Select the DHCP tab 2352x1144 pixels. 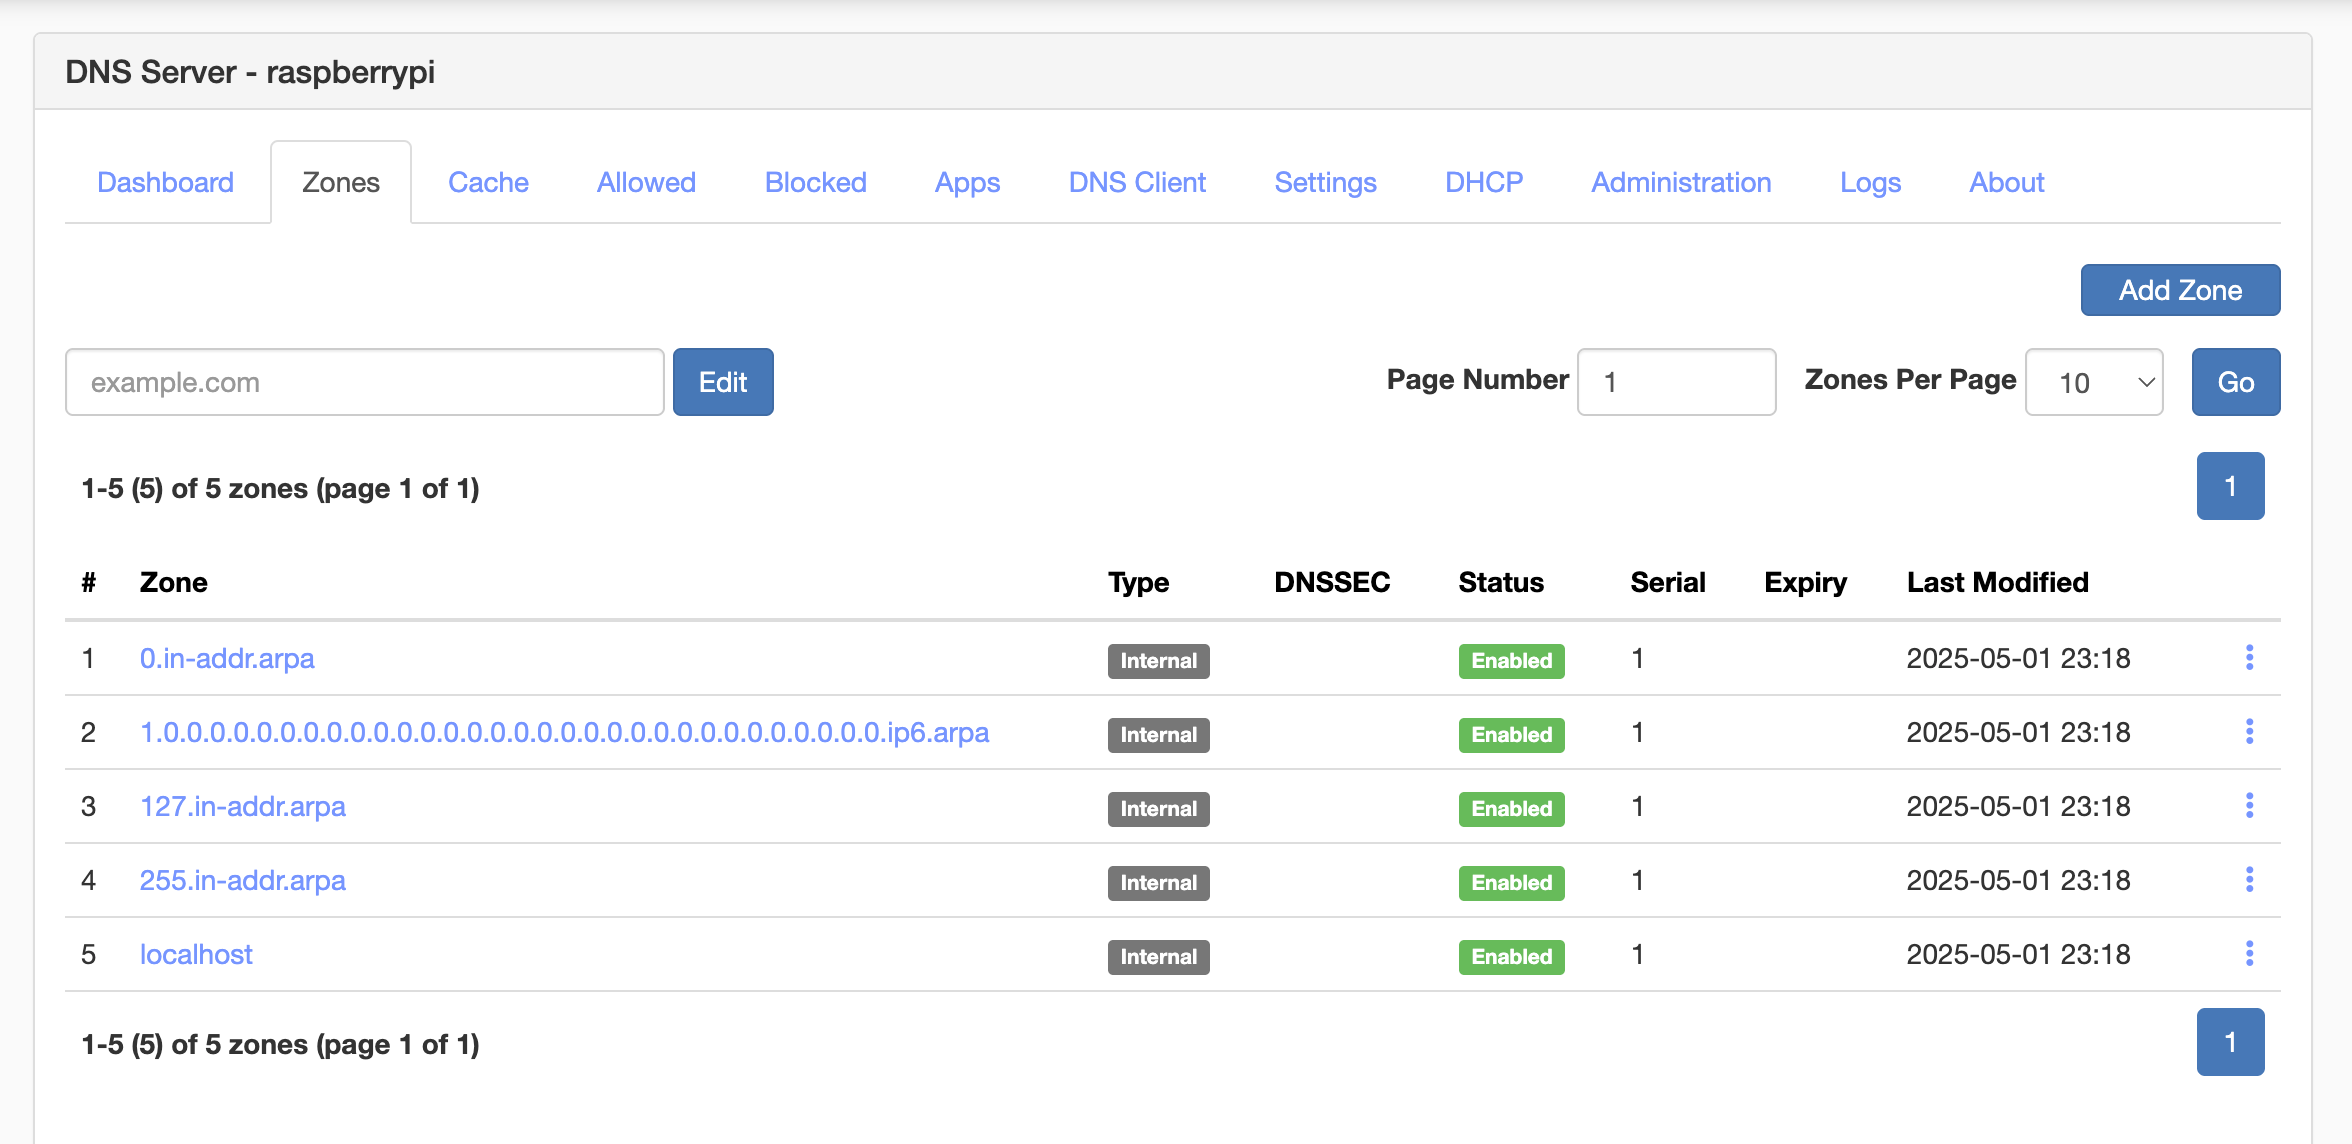(1483, 182)
